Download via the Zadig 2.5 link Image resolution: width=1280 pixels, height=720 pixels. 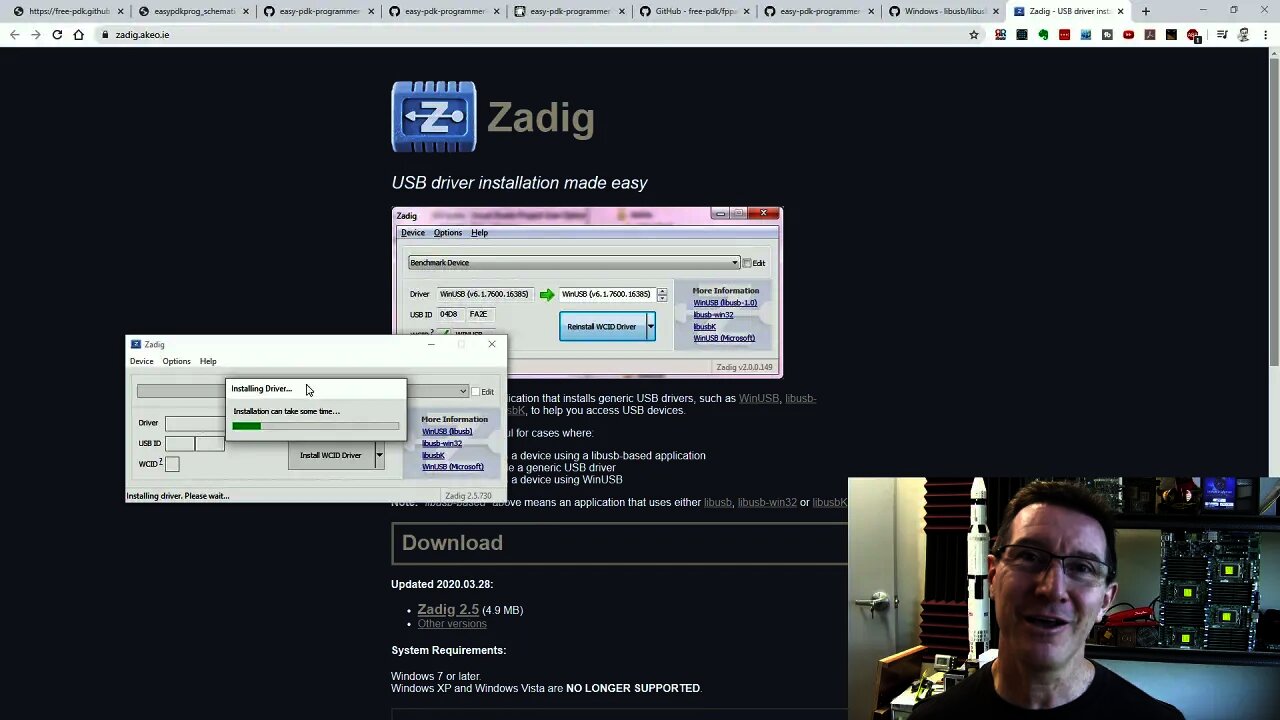point(448,609)
